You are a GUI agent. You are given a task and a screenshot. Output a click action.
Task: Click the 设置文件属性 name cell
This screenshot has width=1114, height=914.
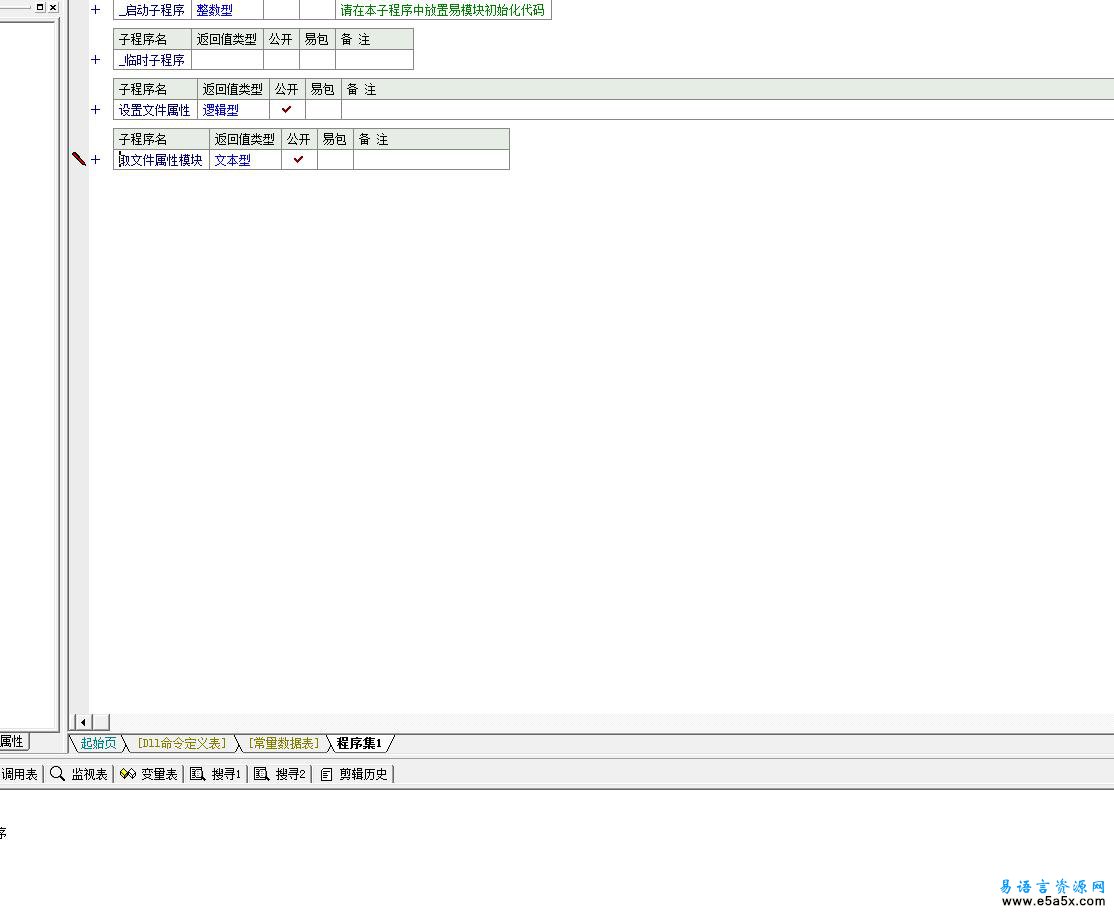[155, 109]
